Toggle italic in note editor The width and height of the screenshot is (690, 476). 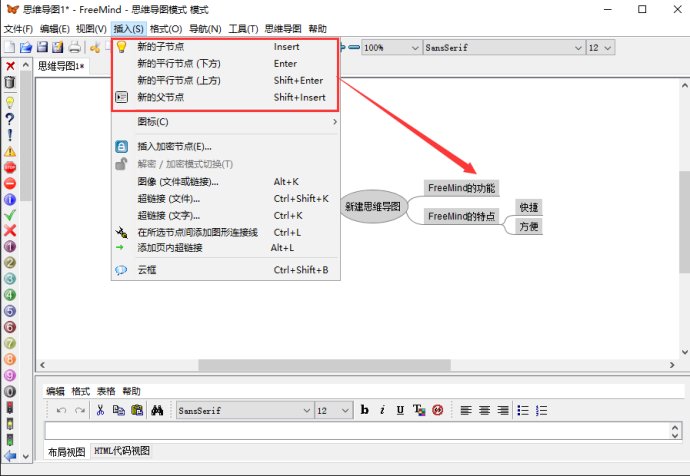point(382,410)
